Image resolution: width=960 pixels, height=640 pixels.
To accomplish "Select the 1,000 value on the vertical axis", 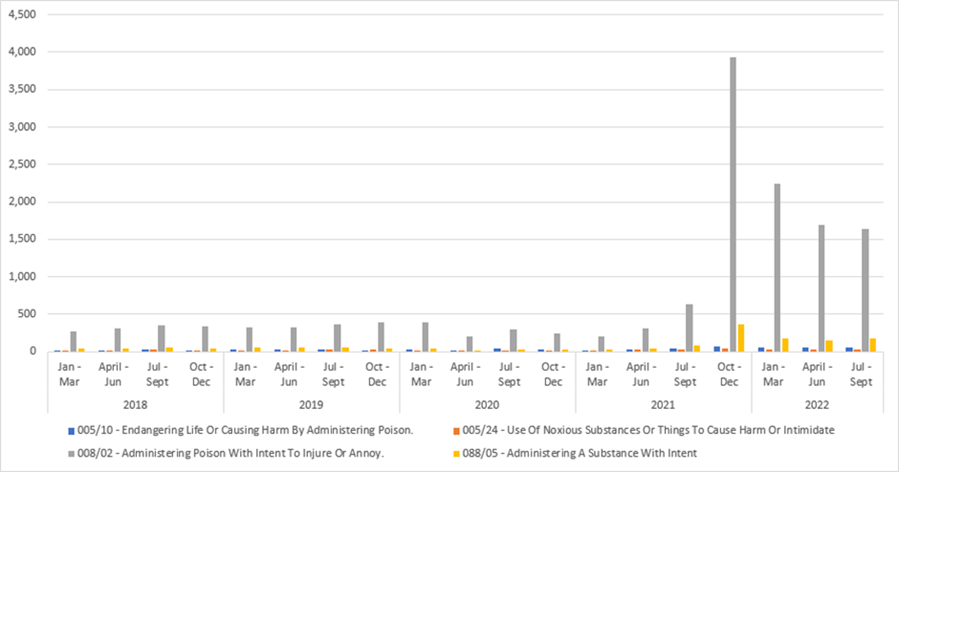I will point(23,277).
